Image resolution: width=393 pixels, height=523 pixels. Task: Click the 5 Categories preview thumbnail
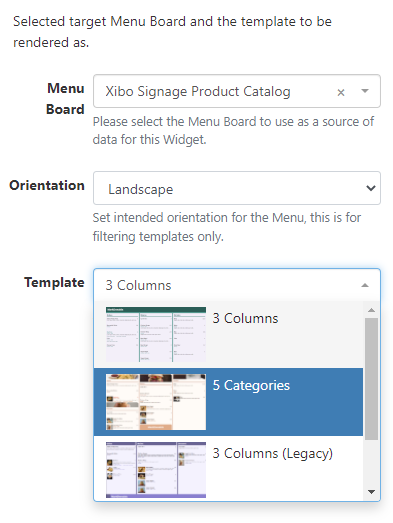pyautogui.click(x=156, y=402)
